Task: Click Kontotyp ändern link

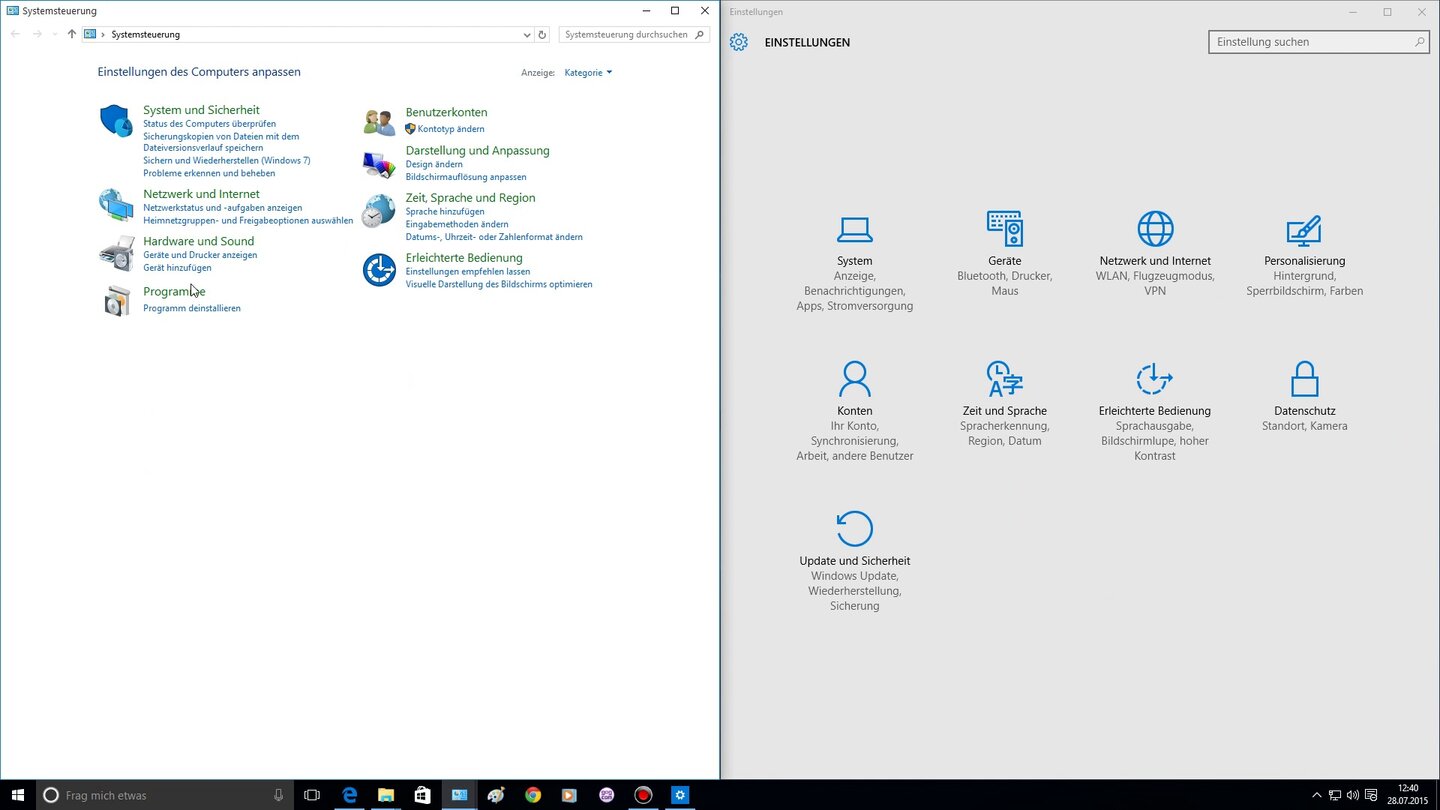Action: point(451,129)
